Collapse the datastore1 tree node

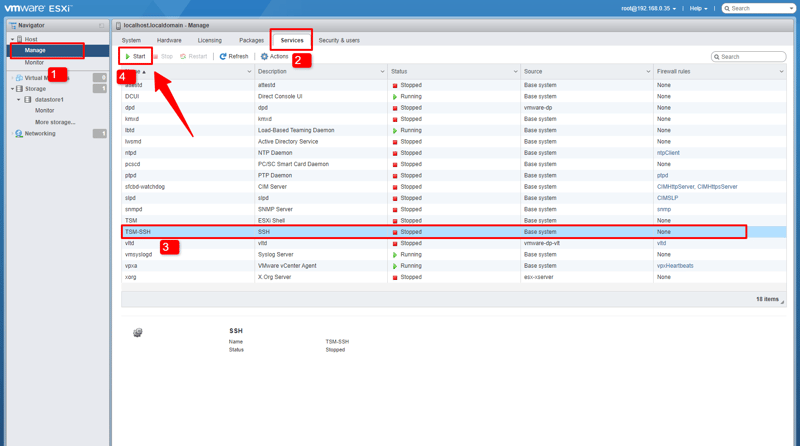[19, 100]
